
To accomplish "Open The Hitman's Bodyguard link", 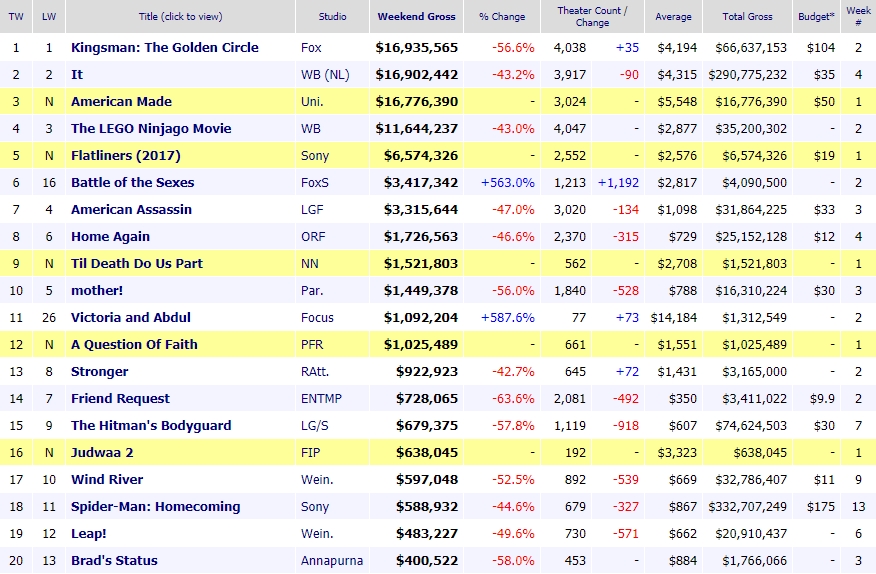I will click(x=151, y=425).
